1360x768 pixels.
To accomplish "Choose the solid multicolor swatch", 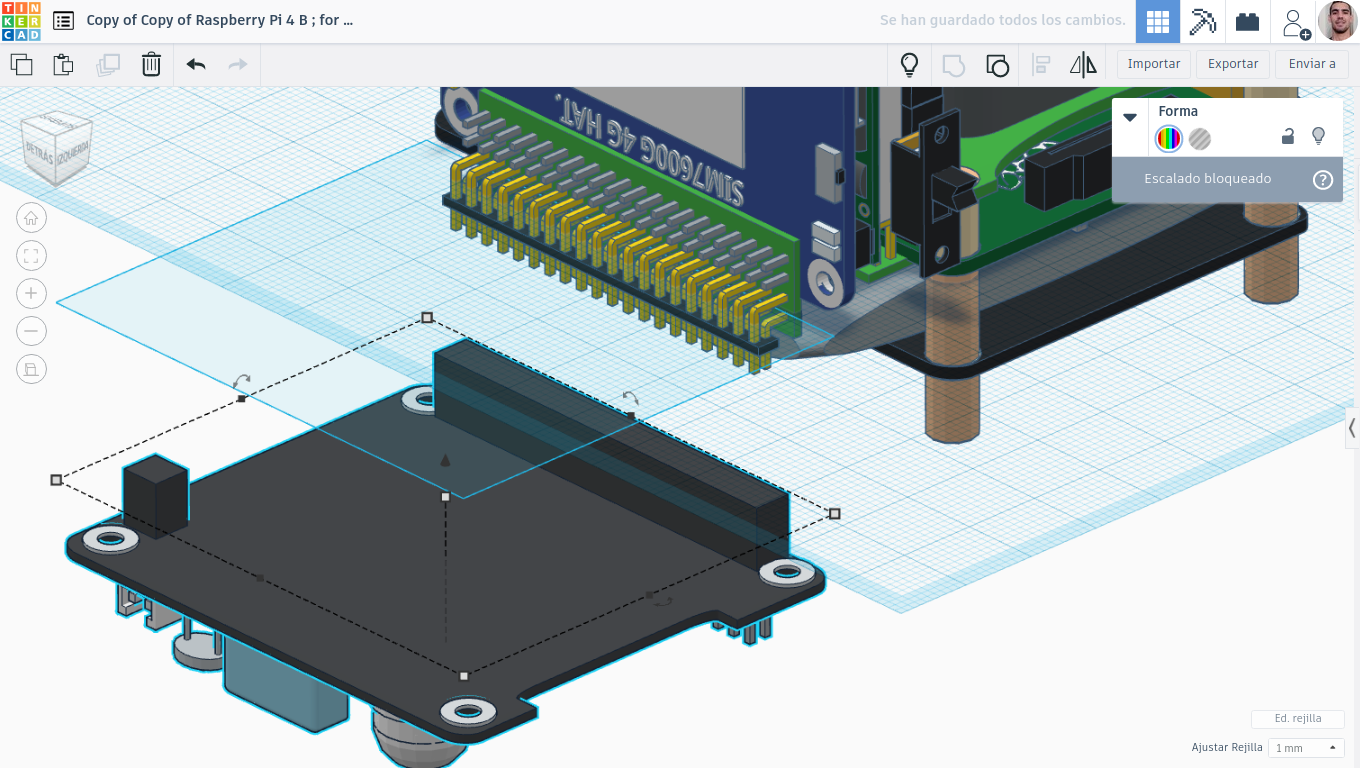I will [x=1168, y=139].
